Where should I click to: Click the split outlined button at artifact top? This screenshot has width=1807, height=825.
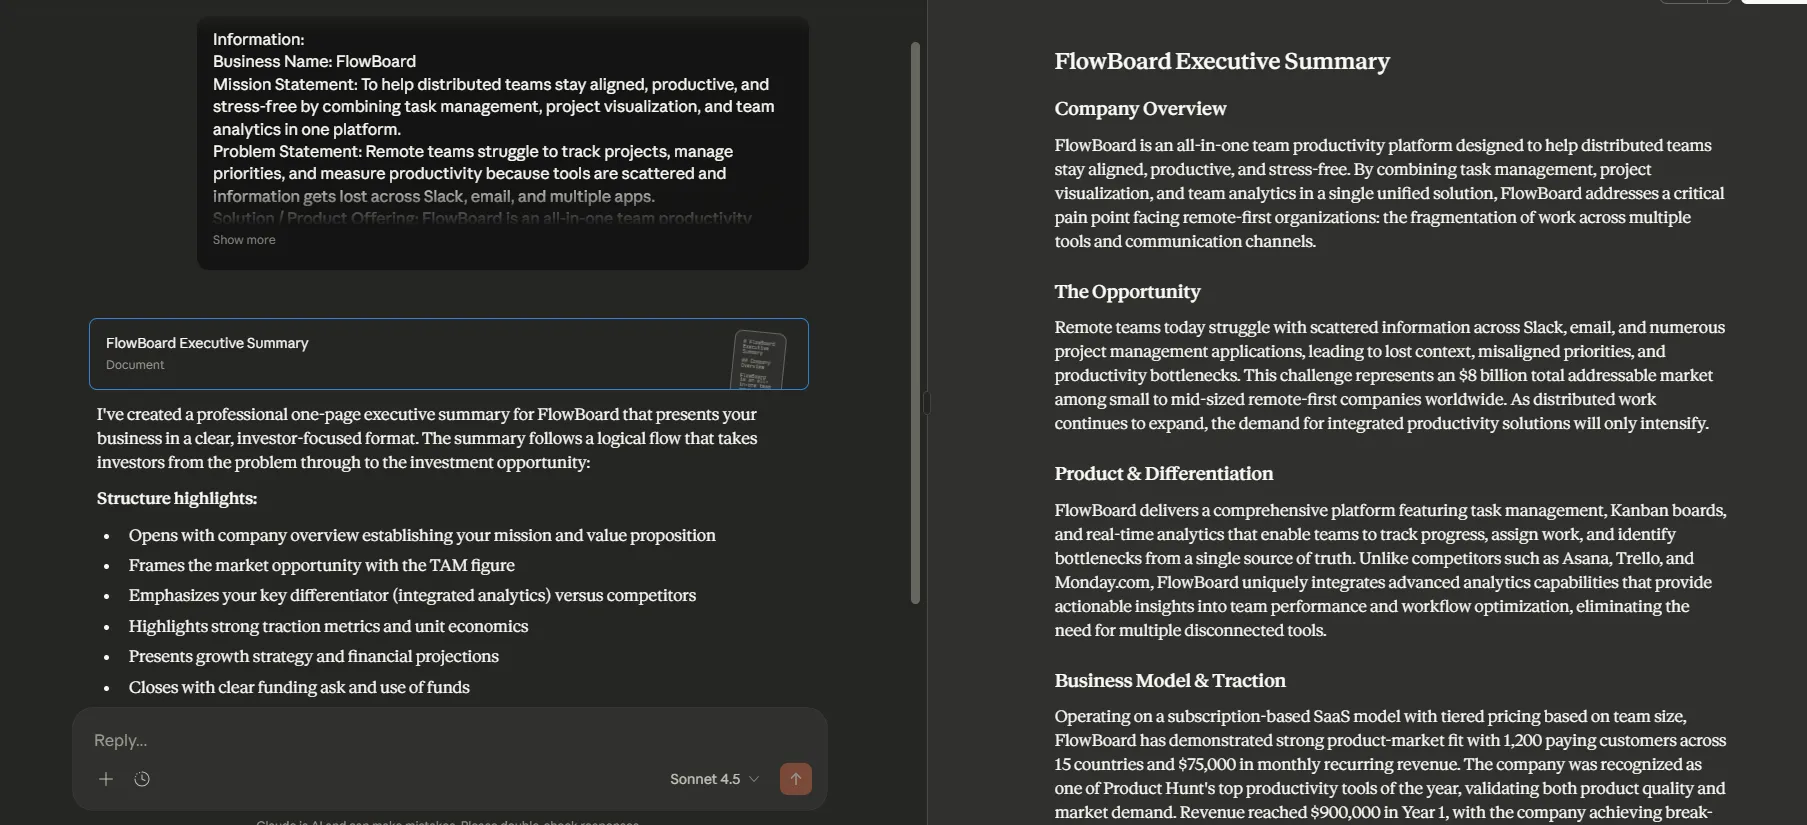click(1695, 2)
